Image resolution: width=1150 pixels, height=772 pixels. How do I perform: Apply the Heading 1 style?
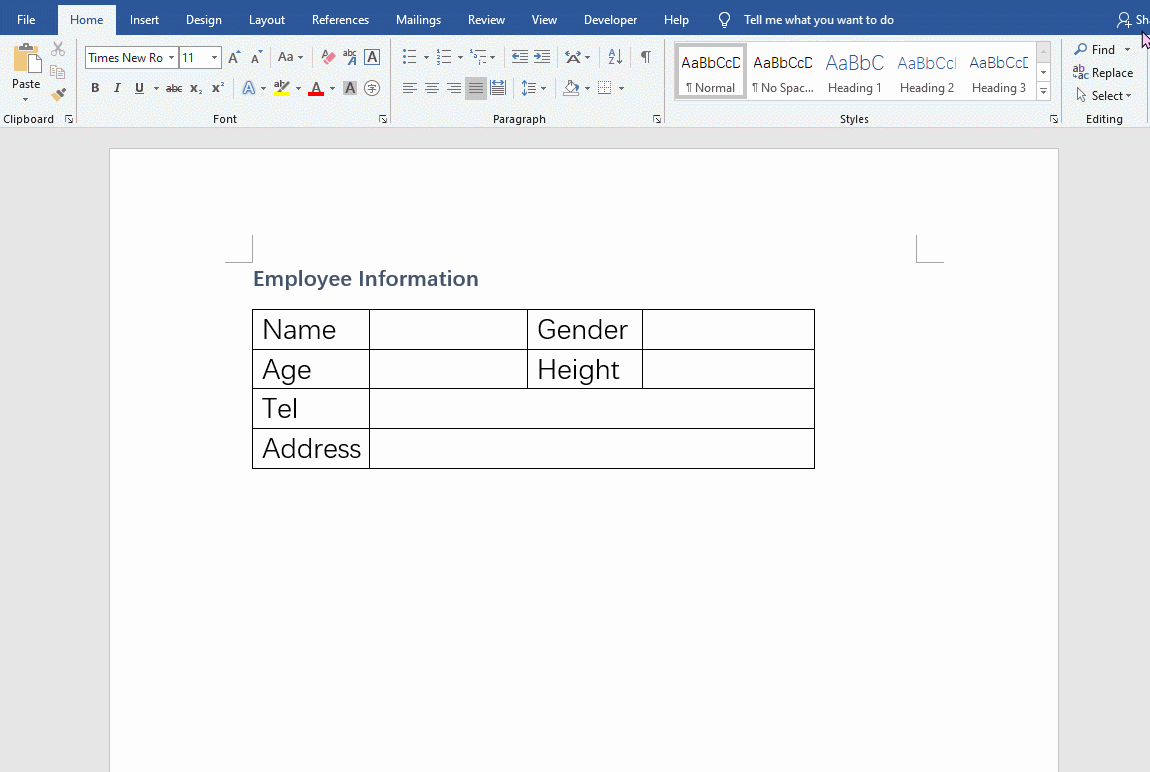854,72
